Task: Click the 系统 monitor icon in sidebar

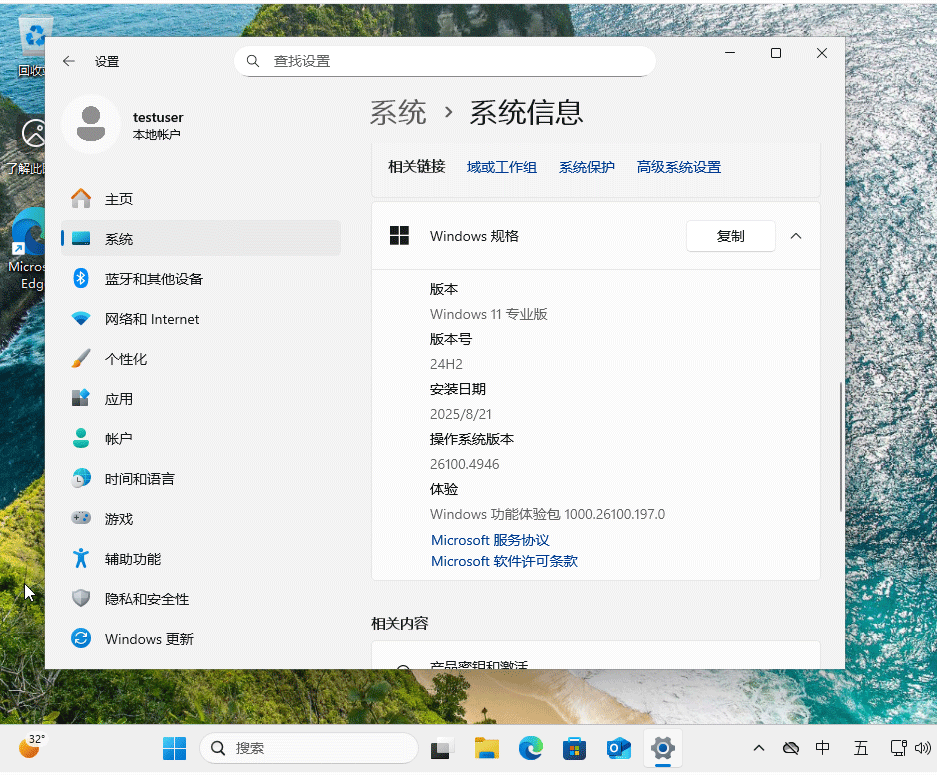Action: tap(81, 238)
